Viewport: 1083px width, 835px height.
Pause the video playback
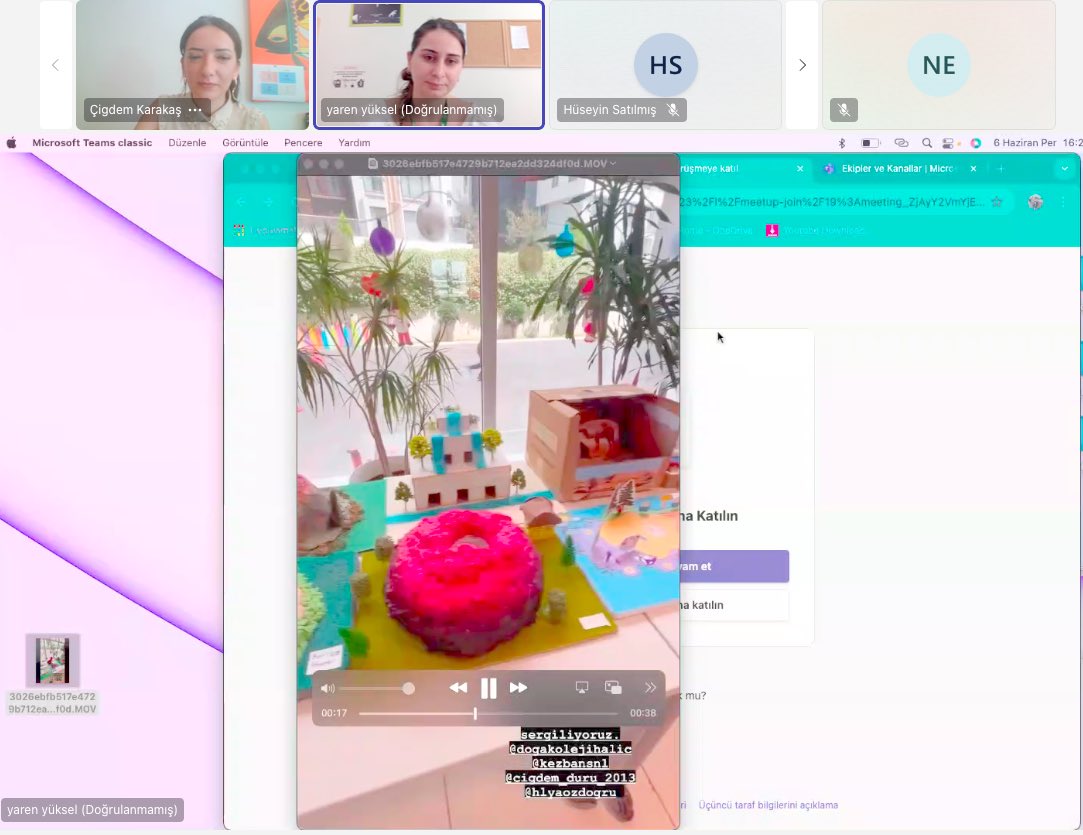click(x=488, y=688)
